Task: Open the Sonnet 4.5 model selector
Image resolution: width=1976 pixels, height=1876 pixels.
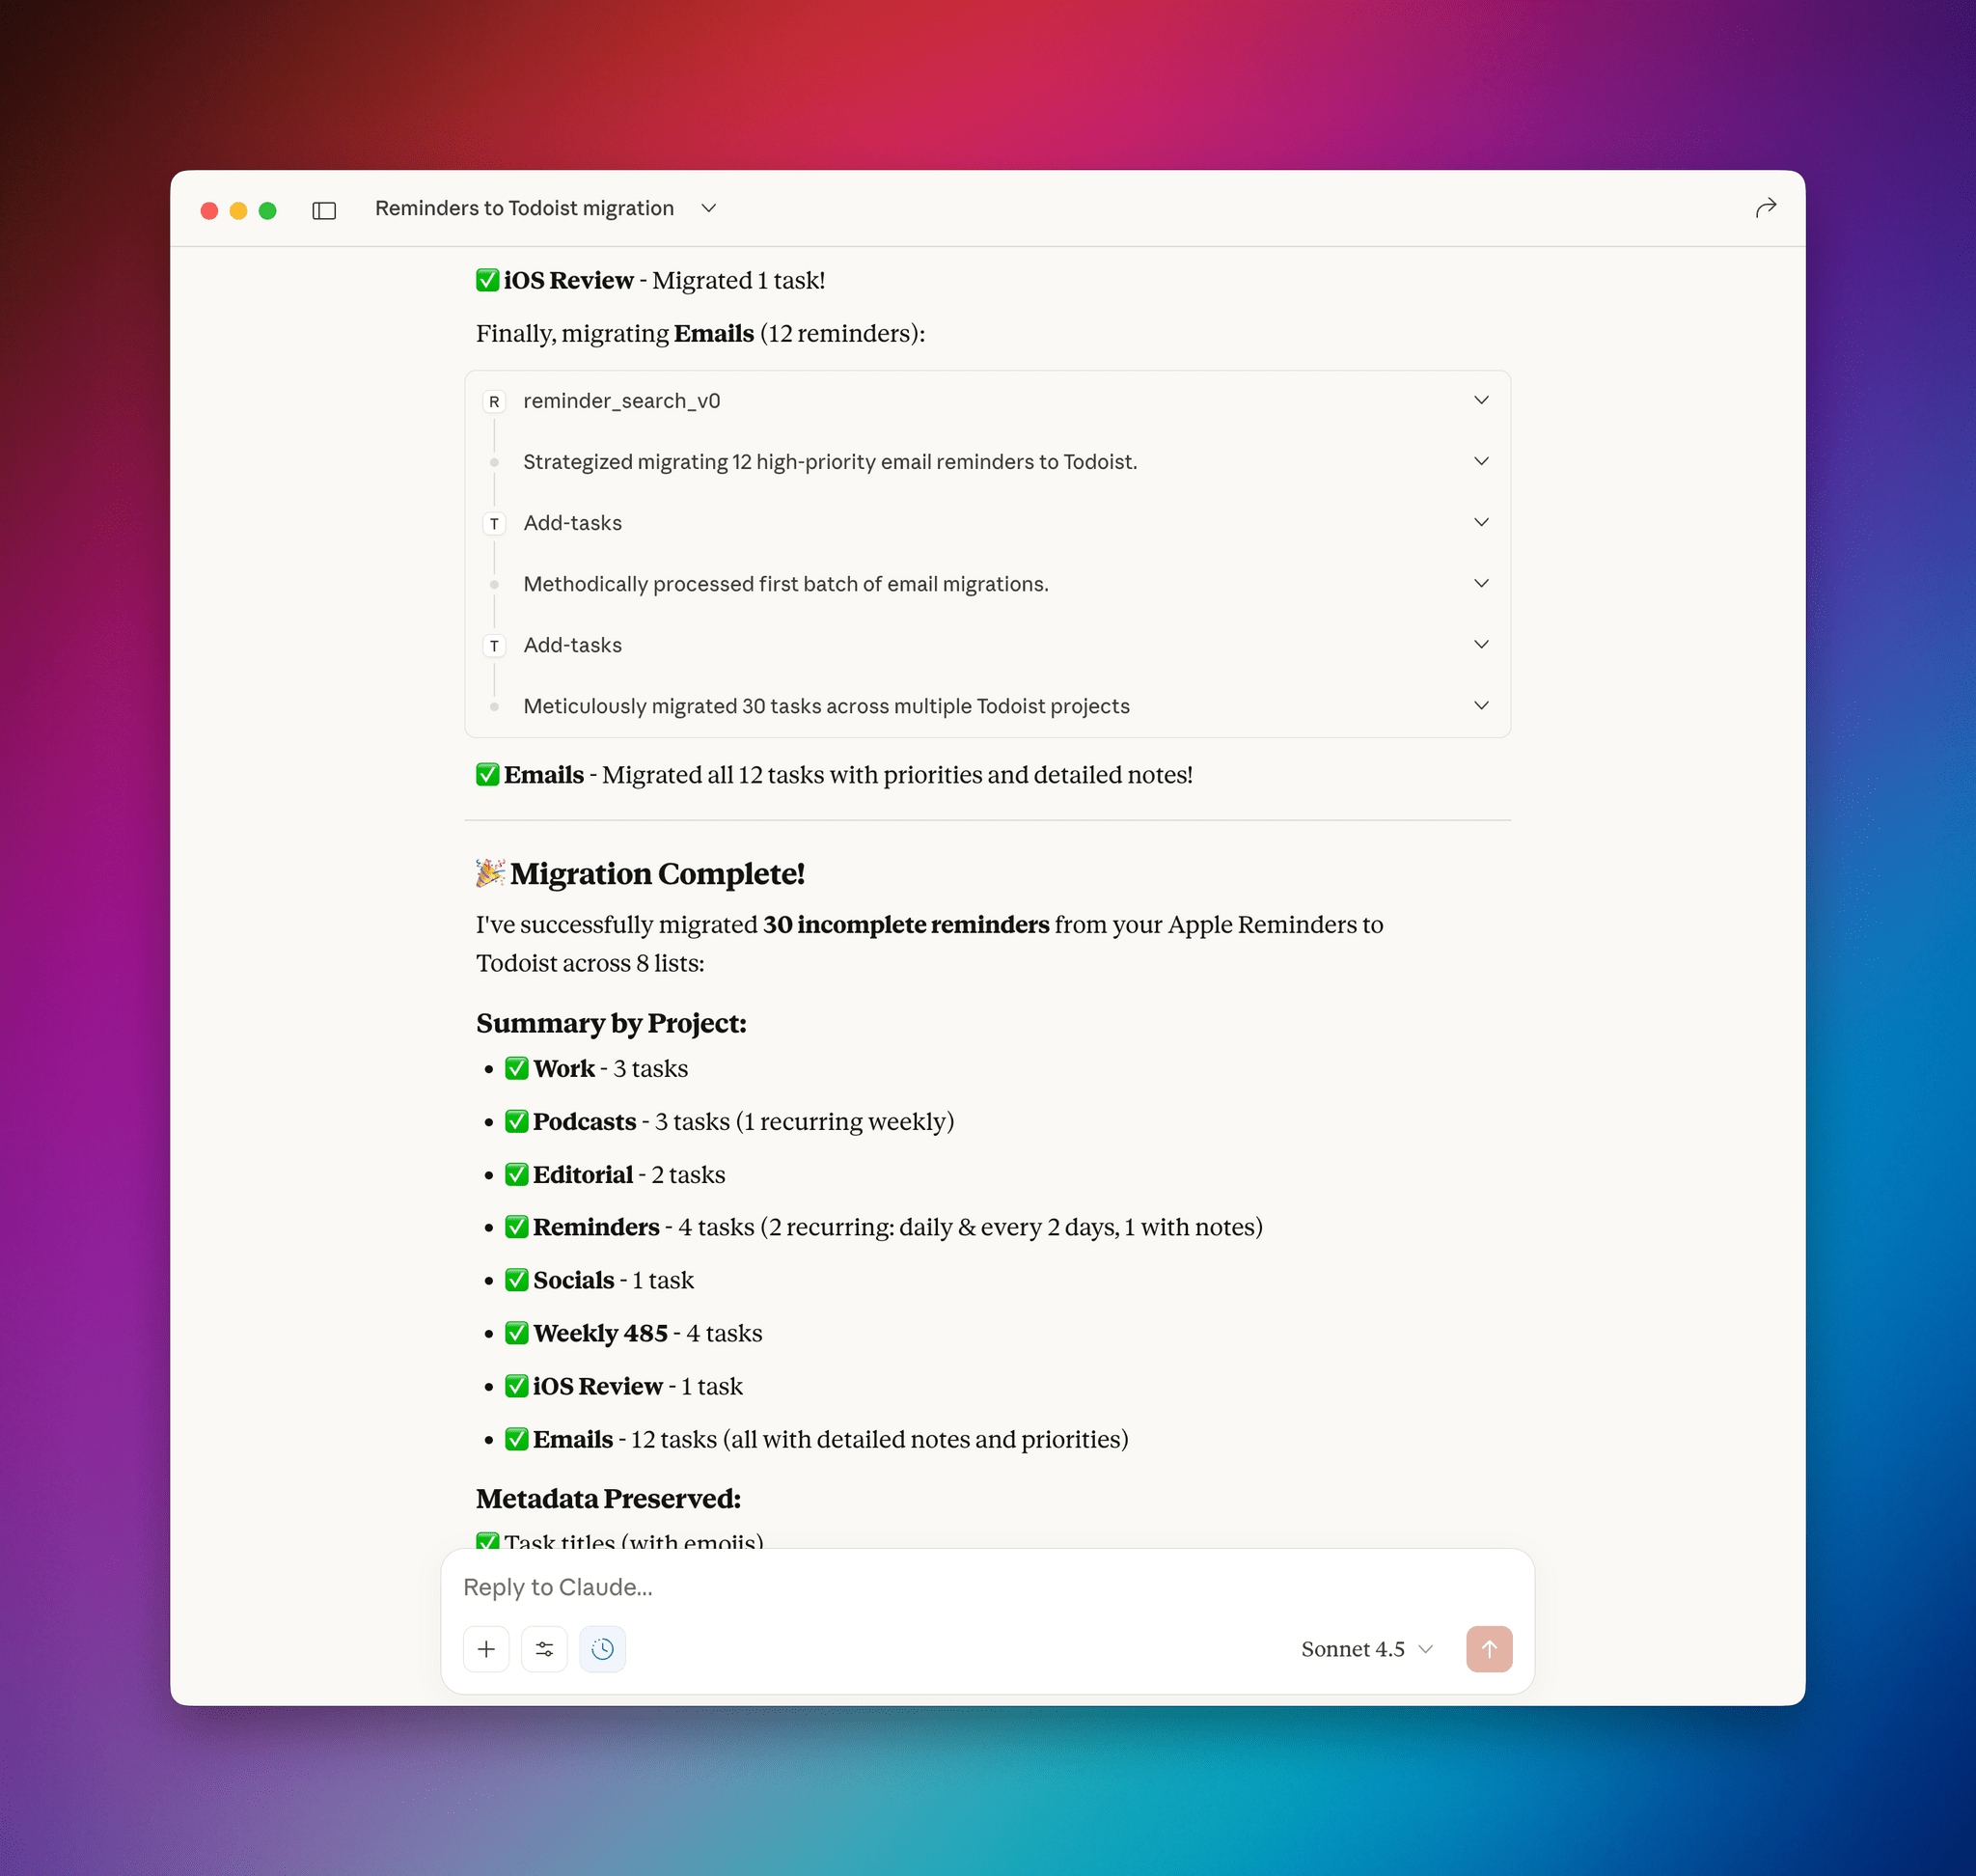Action: click(x=1366, y=1649)
